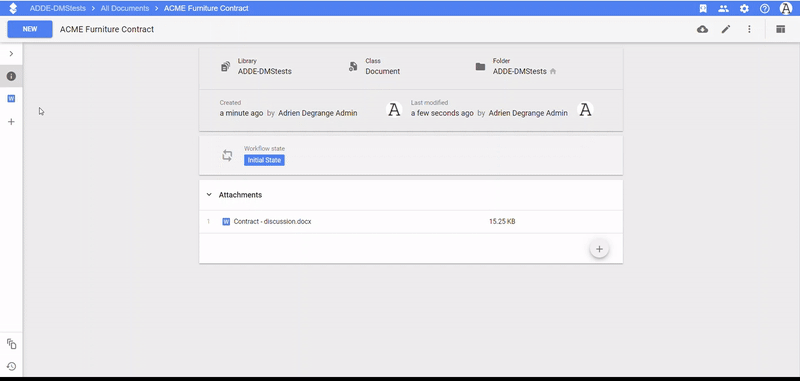Click the 15.25 KB file size
The width and height of the screenshot is (800, 381).
pos(502,221)
